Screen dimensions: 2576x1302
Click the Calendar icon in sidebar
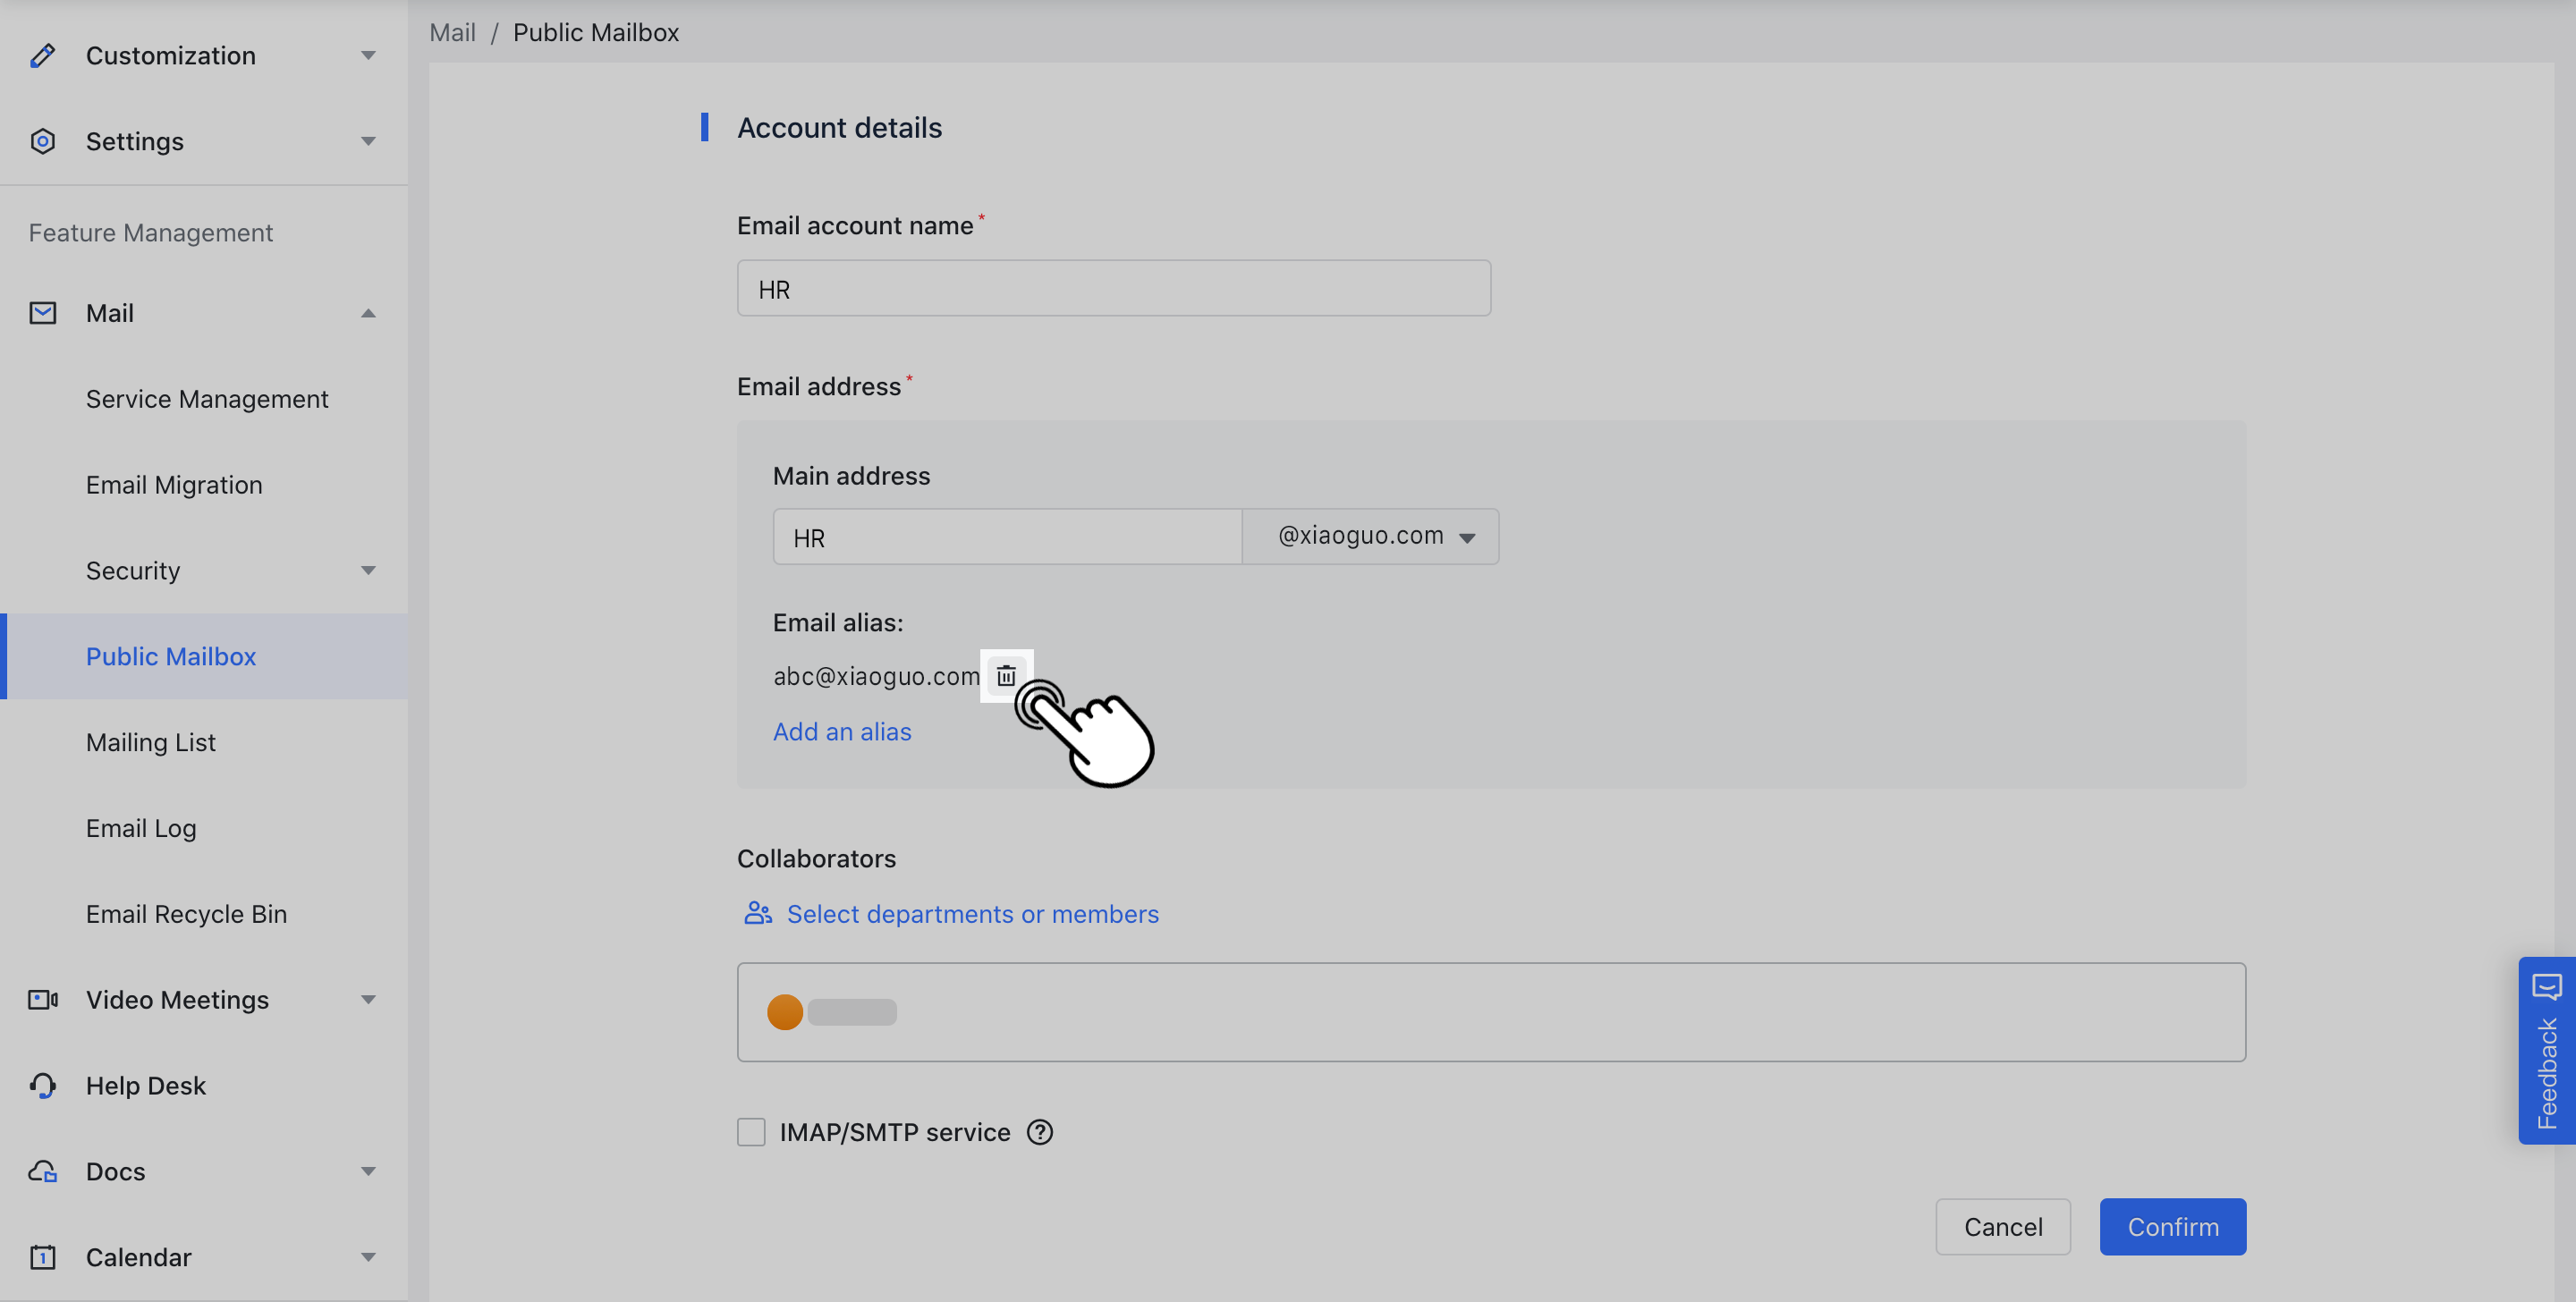[42, 1257]
